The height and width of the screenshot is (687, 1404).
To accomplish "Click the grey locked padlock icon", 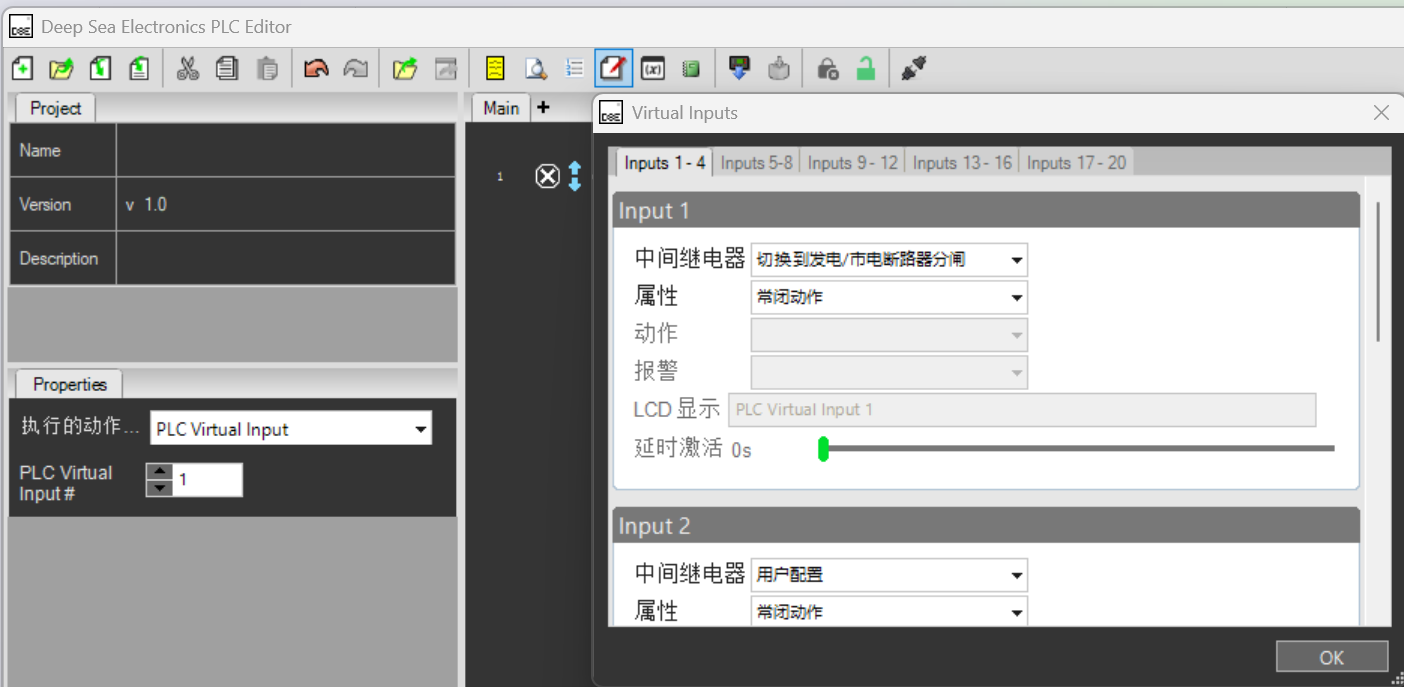I will [827, 69].
